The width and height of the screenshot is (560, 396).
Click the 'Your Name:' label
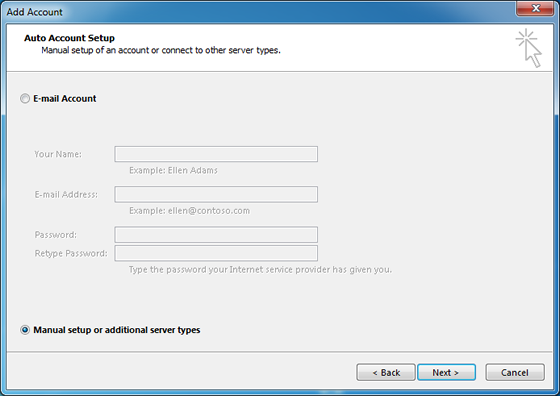(58, 154)
